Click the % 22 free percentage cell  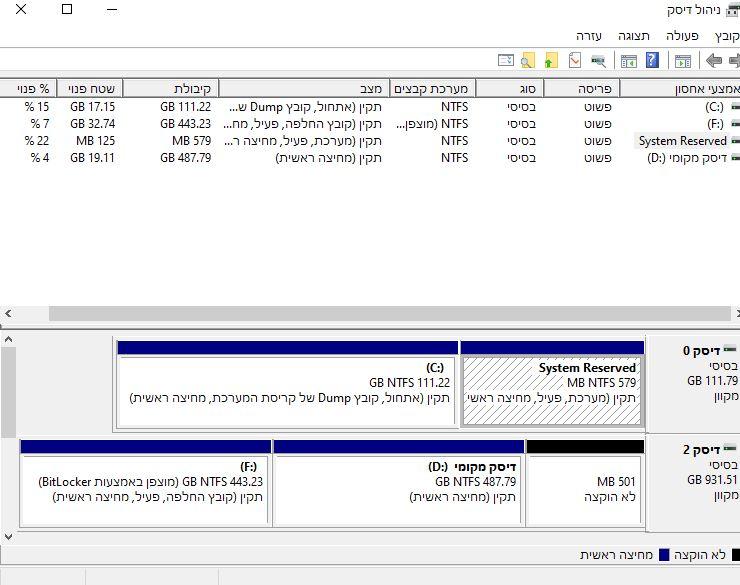[x=37, y=141]
